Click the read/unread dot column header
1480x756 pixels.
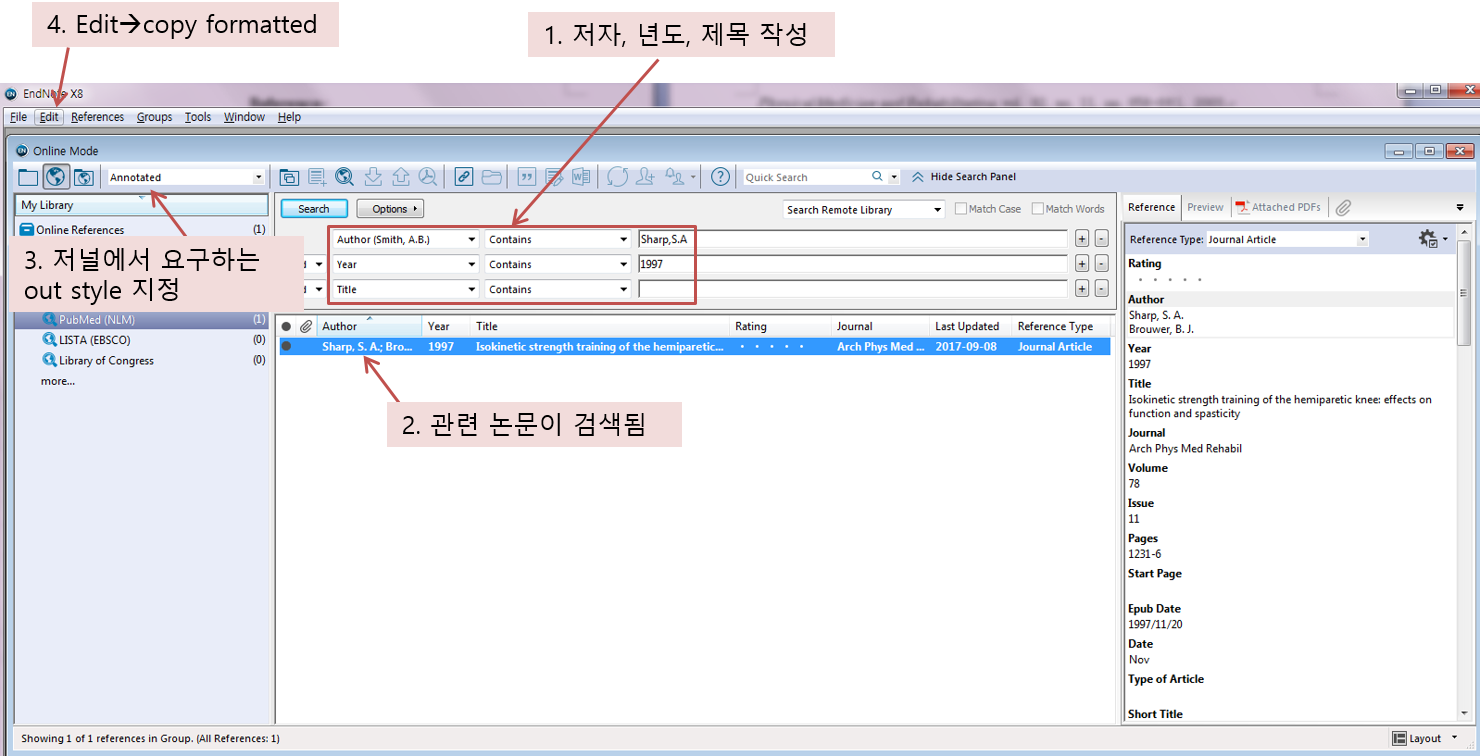point(286,326)
